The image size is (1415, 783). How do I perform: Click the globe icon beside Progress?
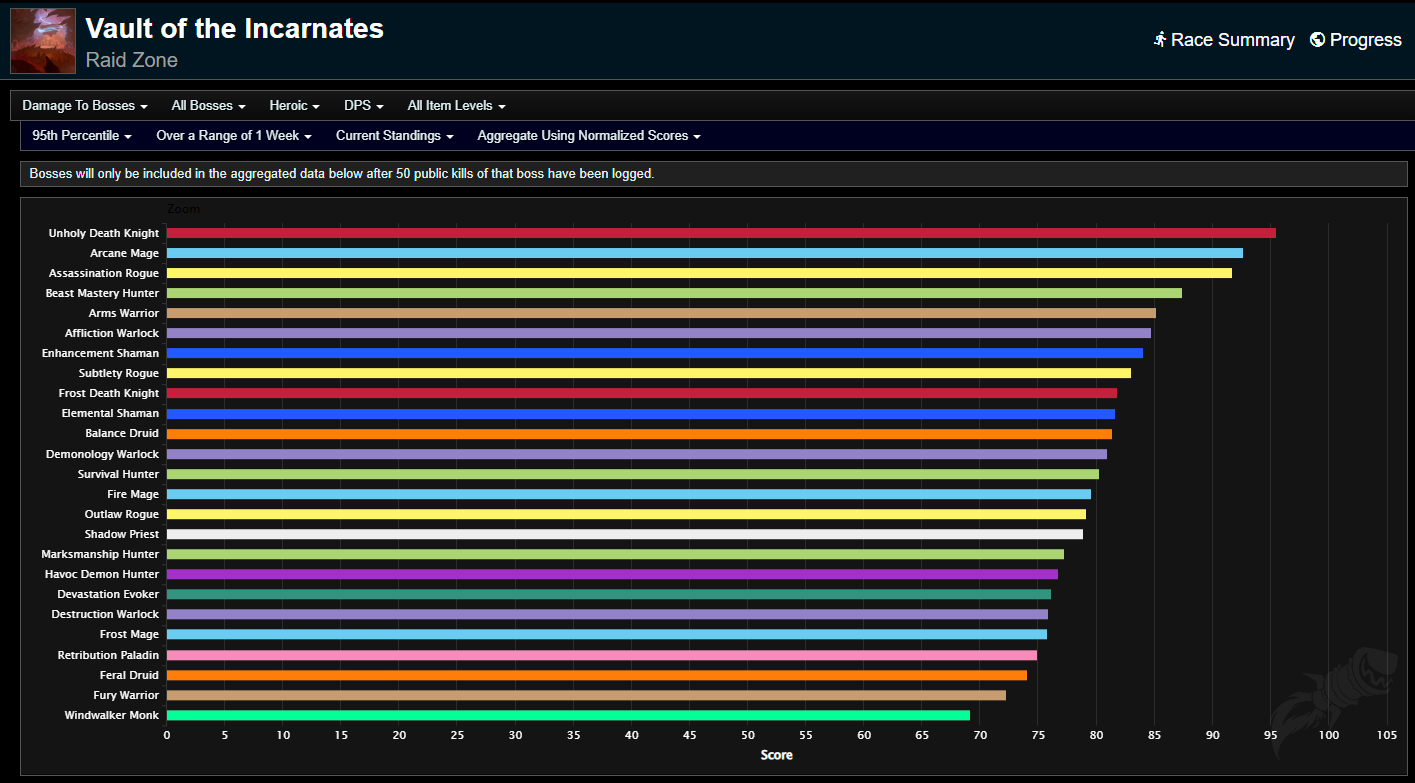point(1318,39)
